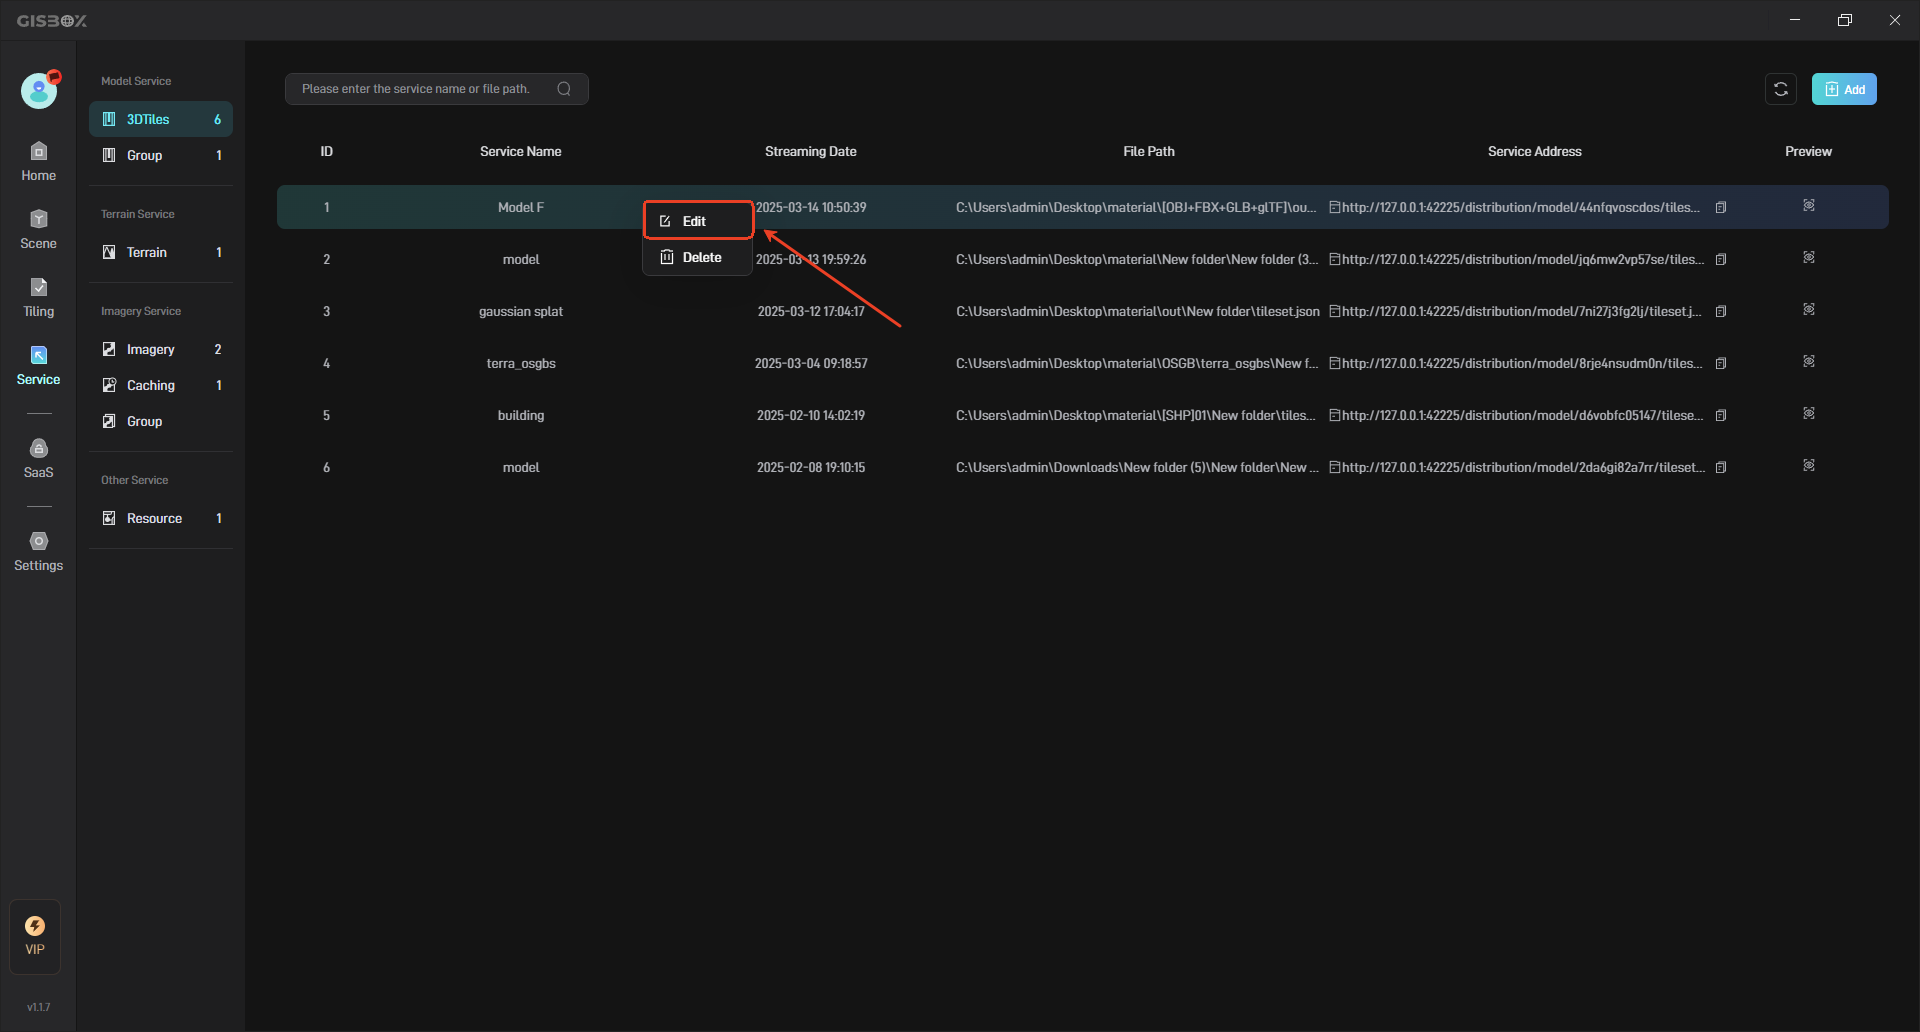Open Settings in the sidebar
Image resolution: width=1920 pixels, height=1032 pixels.
pos(38,552)
